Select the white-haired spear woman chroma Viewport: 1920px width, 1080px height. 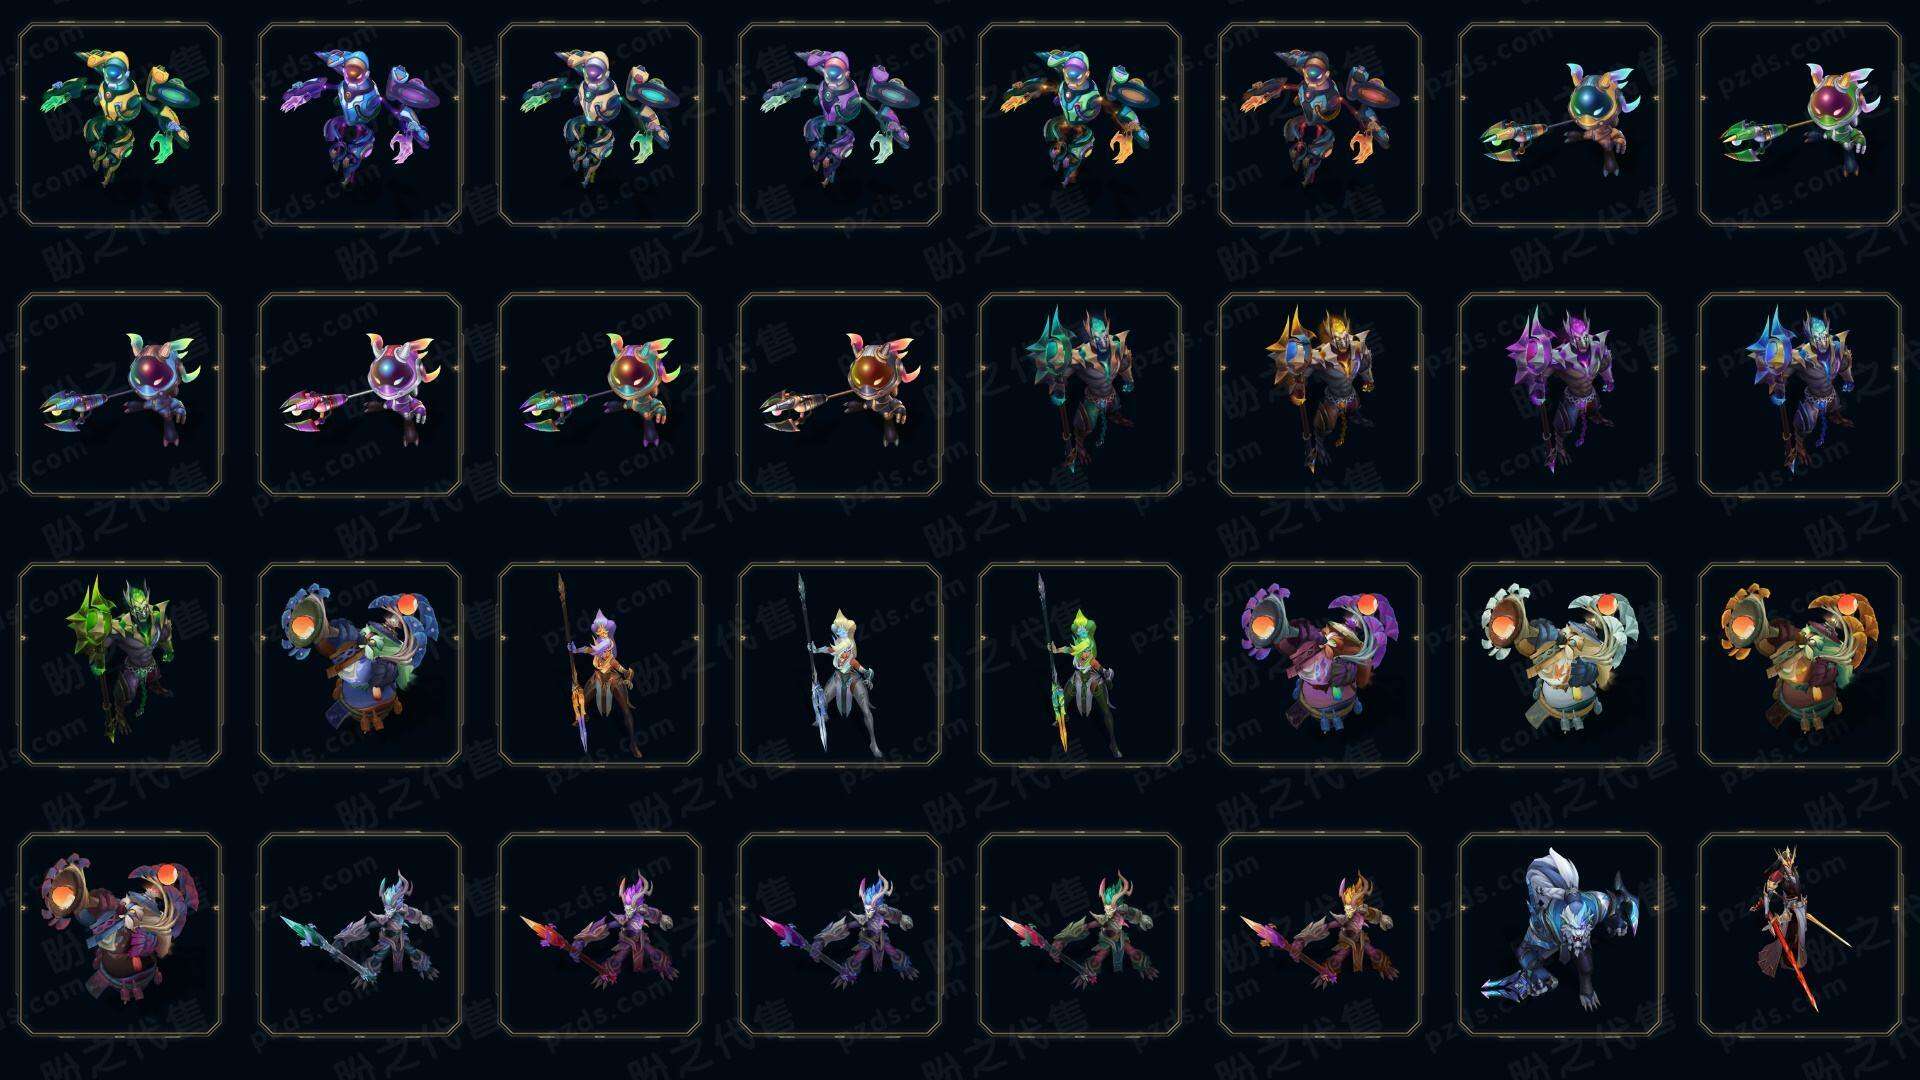pos(840,665)
